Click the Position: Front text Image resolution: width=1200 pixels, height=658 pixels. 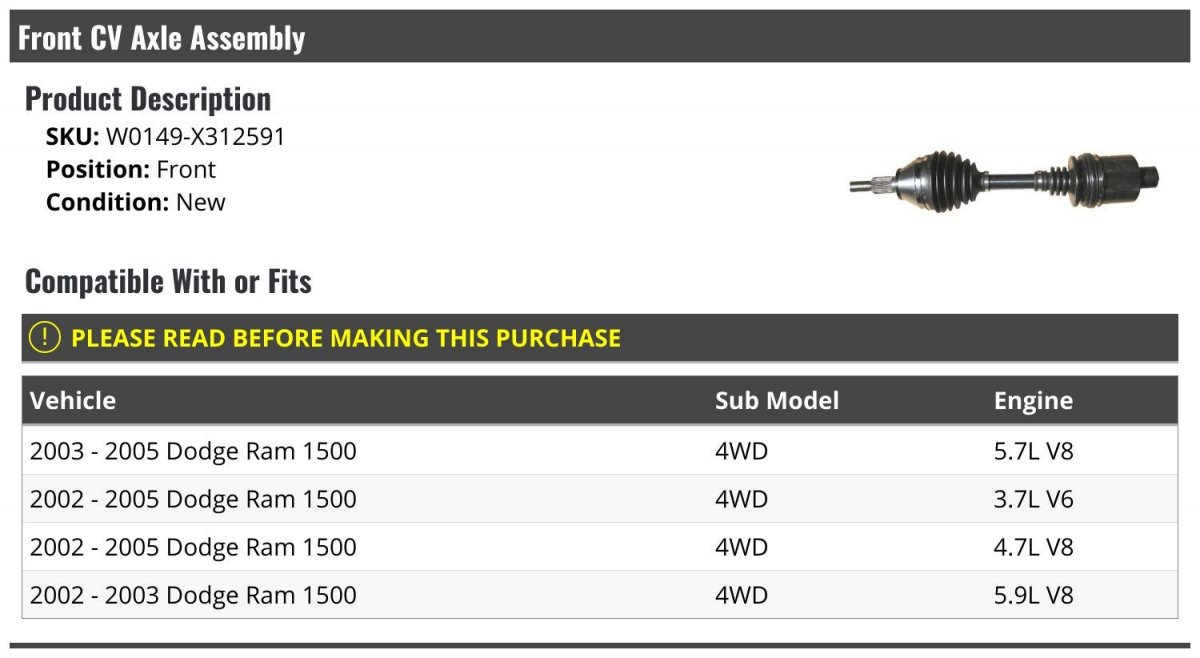click(x=131, y=169)
